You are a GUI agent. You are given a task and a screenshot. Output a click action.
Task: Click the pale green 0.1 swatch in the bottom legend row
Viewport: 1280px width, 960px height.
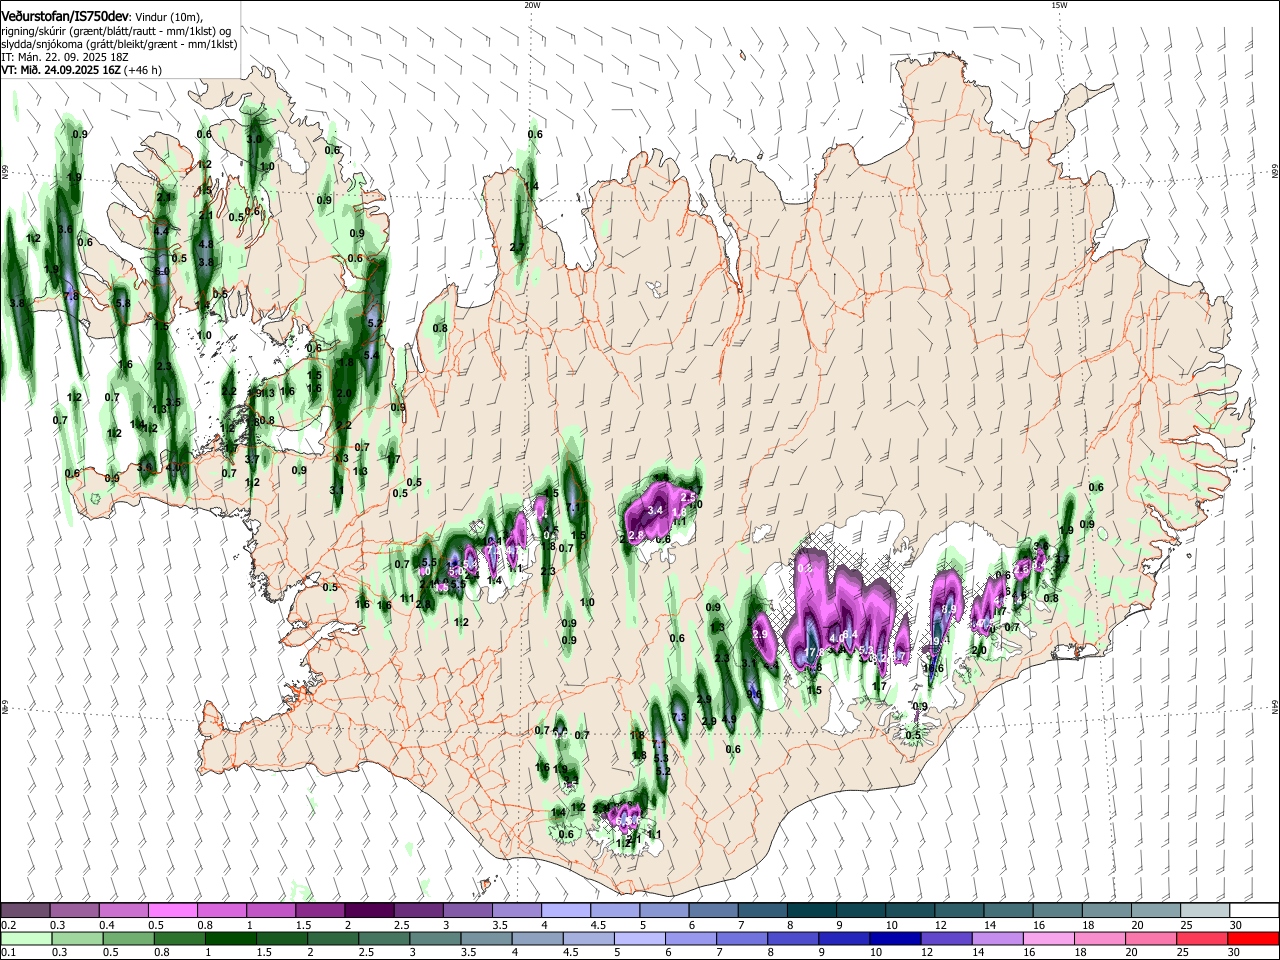coord(27,938)
